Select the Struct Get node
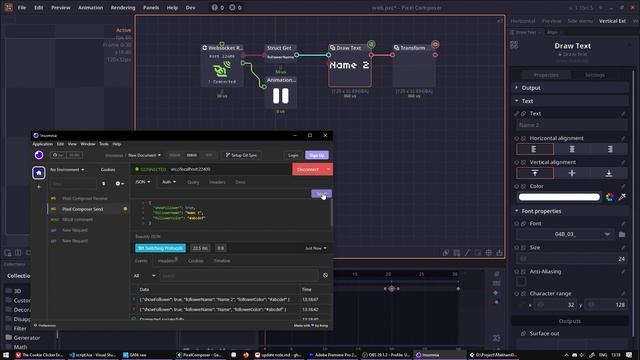 [280, 53]
